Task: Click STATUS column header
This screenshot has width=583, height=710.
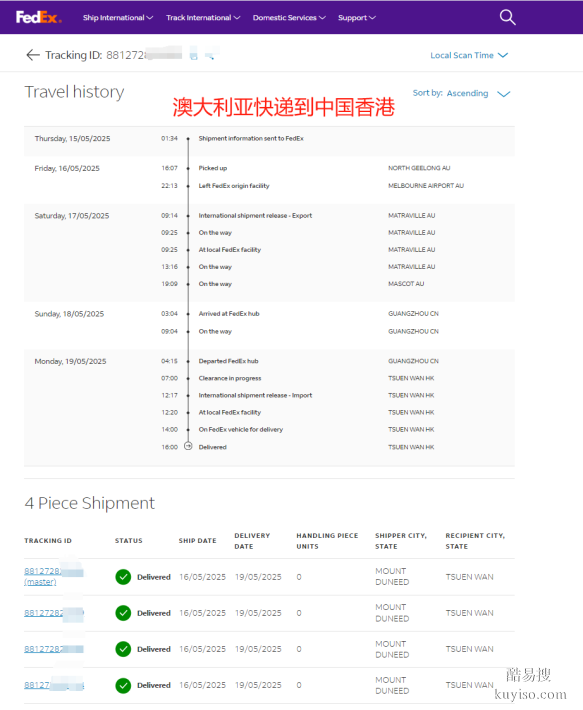Action: point(129,541)
